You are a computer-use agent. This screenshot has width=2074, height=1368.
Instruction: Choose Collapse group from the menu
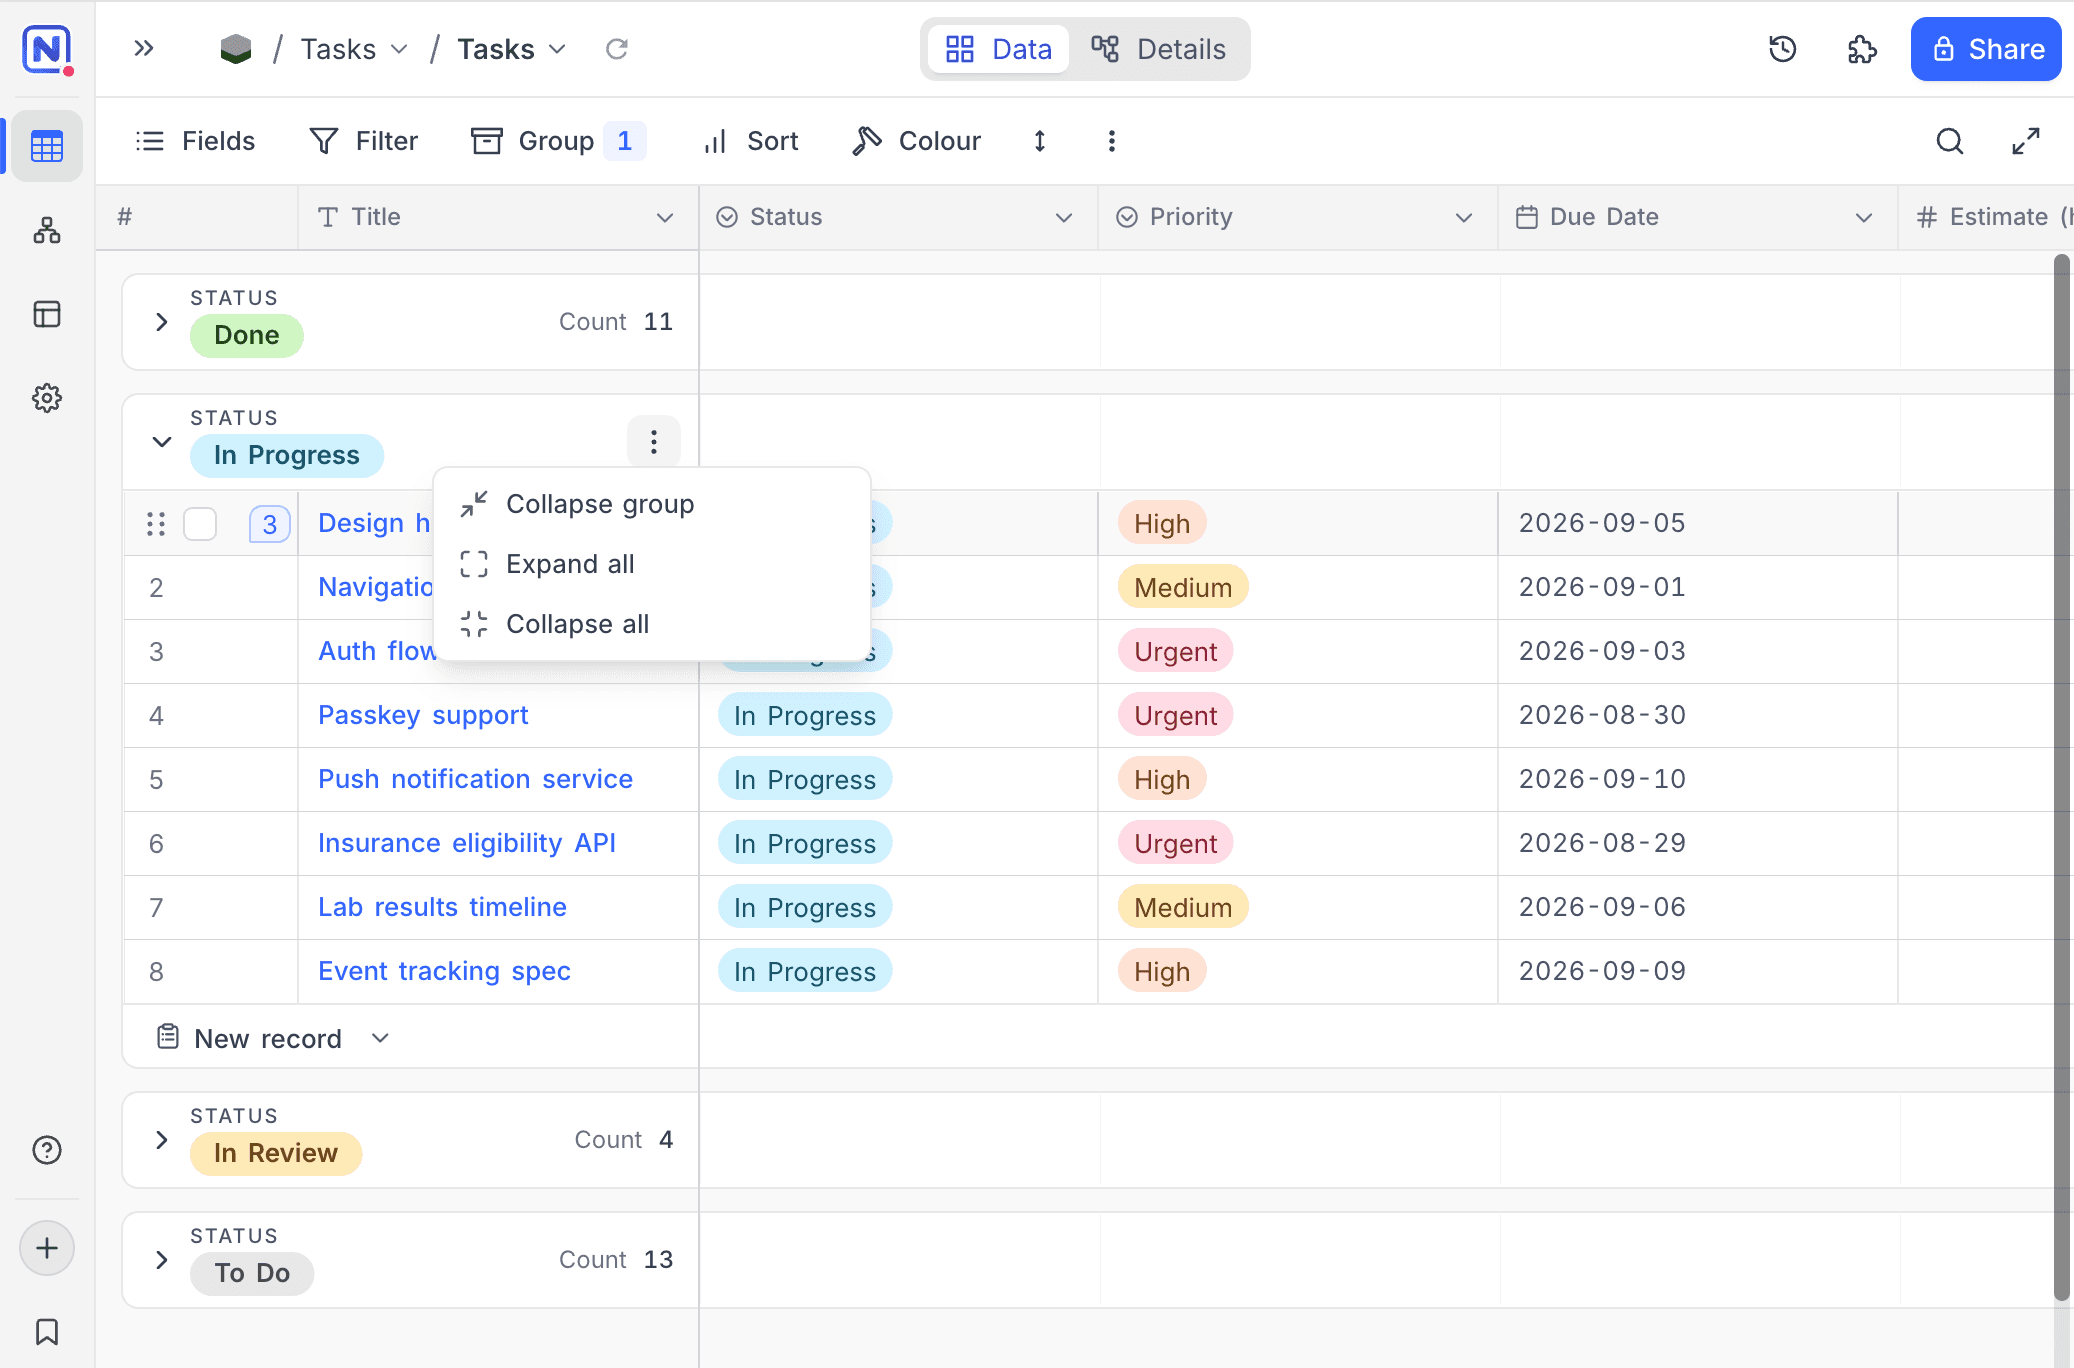point(652,504)
